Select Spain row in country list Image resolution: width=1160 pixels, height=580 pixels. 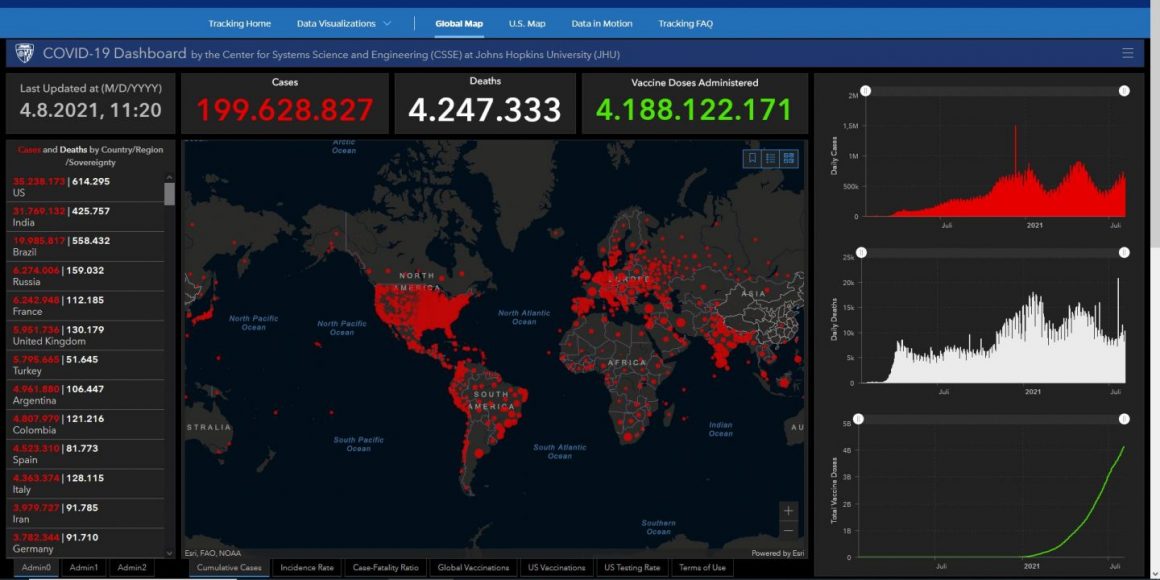(x=85, y=453)
